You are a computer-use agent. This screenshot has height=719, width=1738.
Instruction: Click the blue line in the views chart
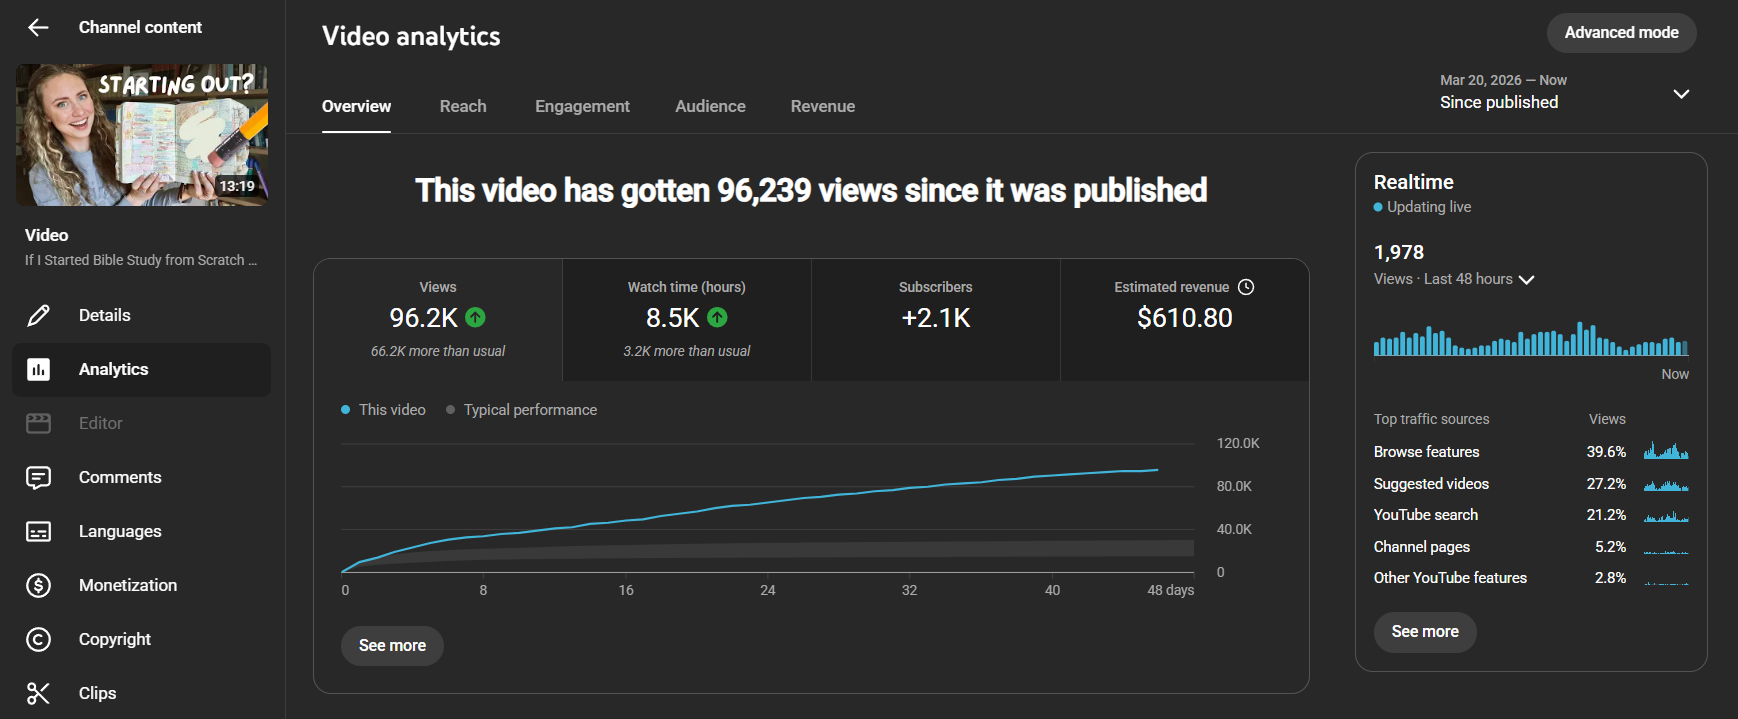(x=750, y=504)
